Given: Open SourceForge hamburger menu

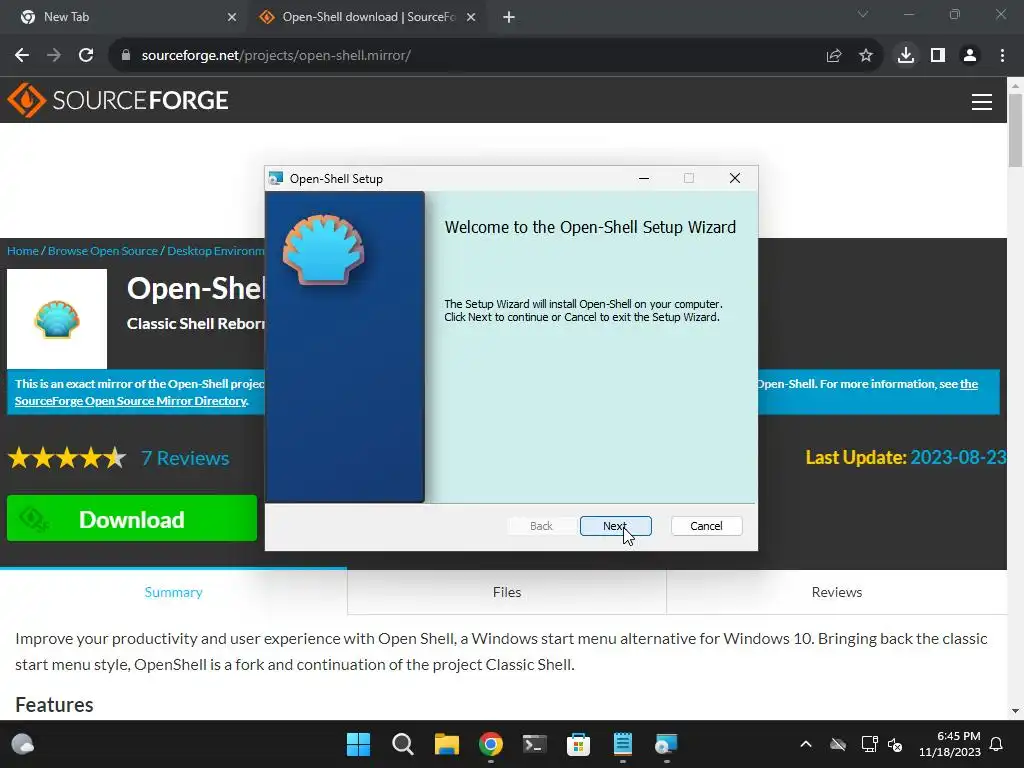Looking at the screenshot, I should point(982,102).
